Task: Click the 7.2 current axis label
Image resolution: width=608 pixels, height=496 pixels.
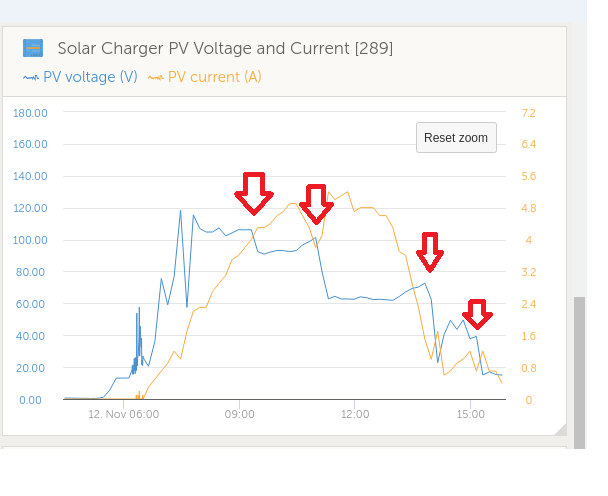Action: 529,113
